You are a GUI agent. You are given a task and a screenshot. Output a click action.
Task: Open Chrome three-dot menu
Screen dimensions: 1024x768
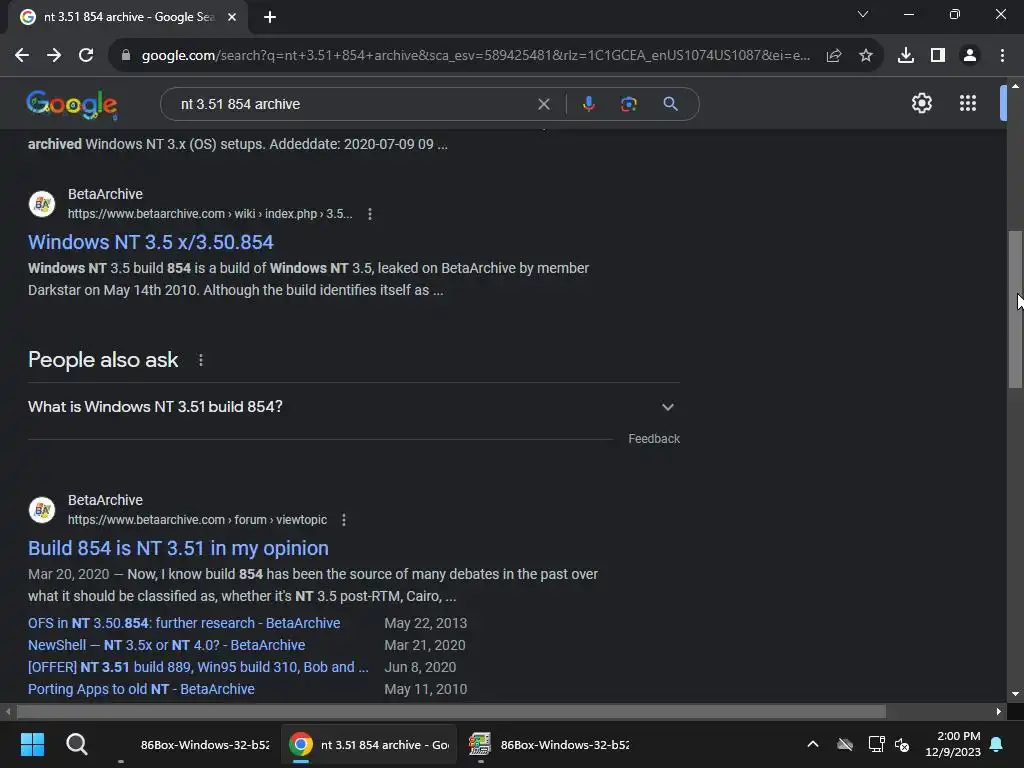pos(1002,56)
